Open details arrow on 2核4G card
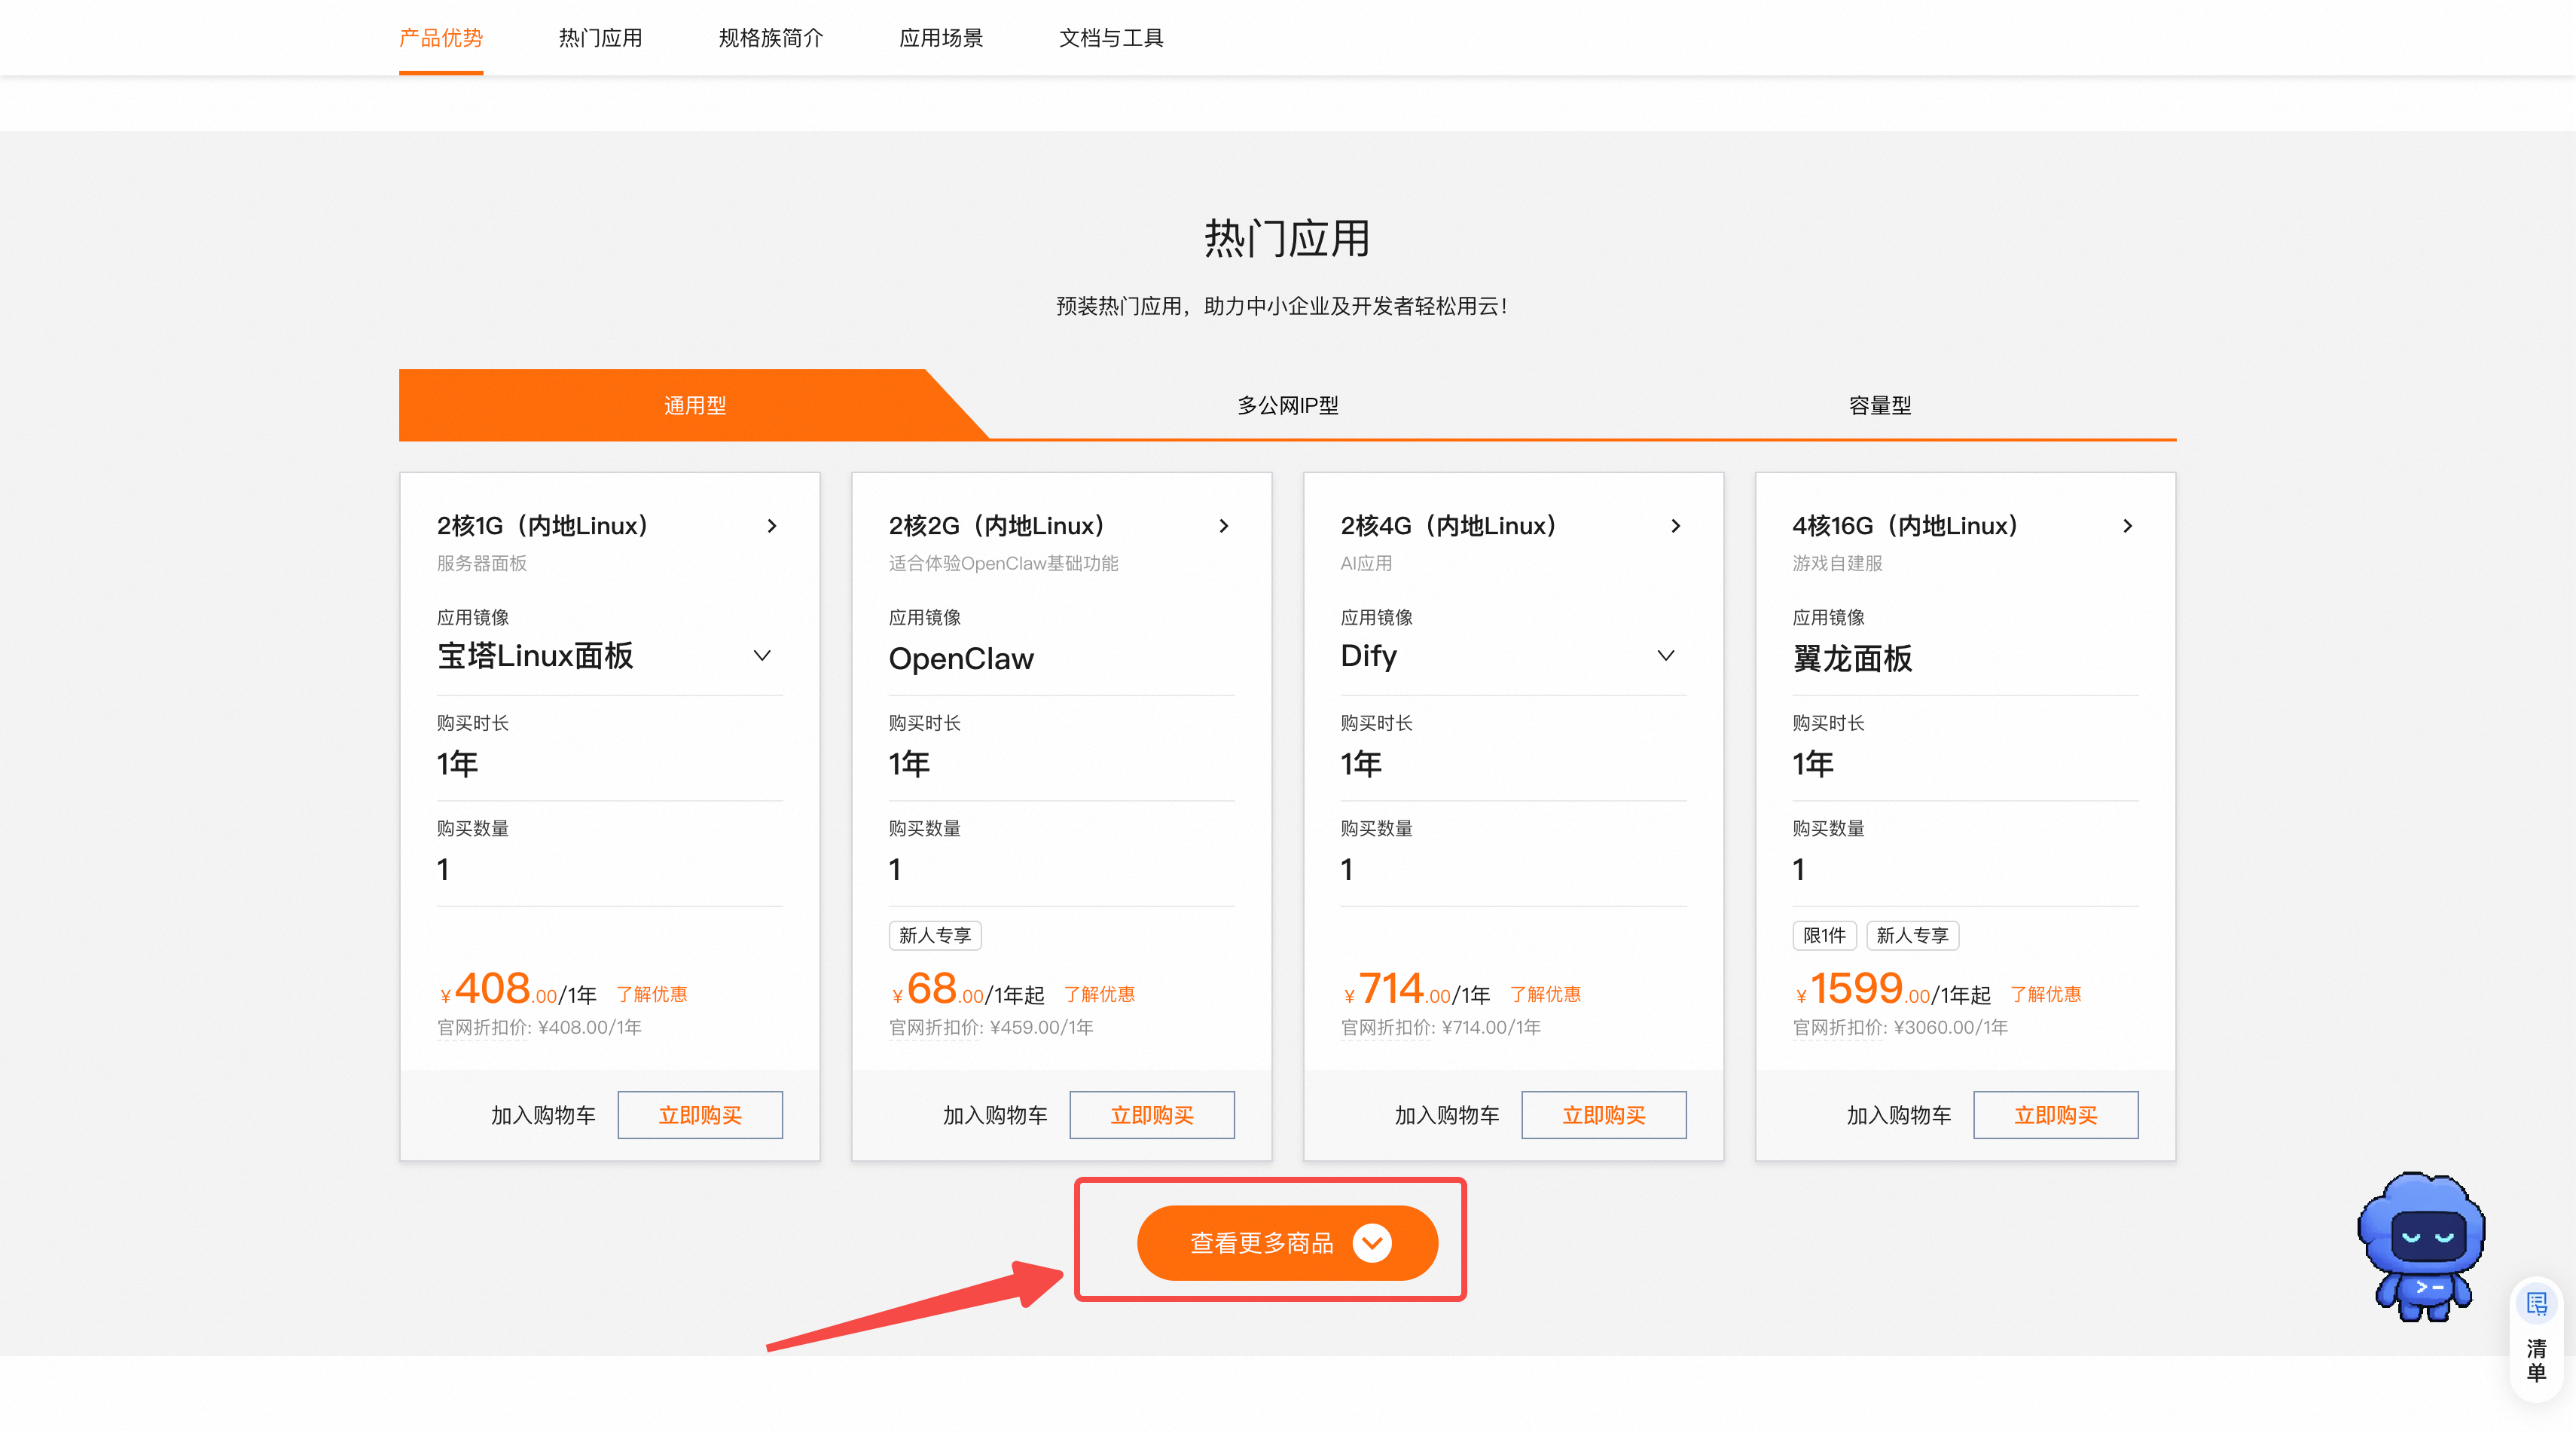This screenshot has width=2576, height=1433. coord(1675,526)
